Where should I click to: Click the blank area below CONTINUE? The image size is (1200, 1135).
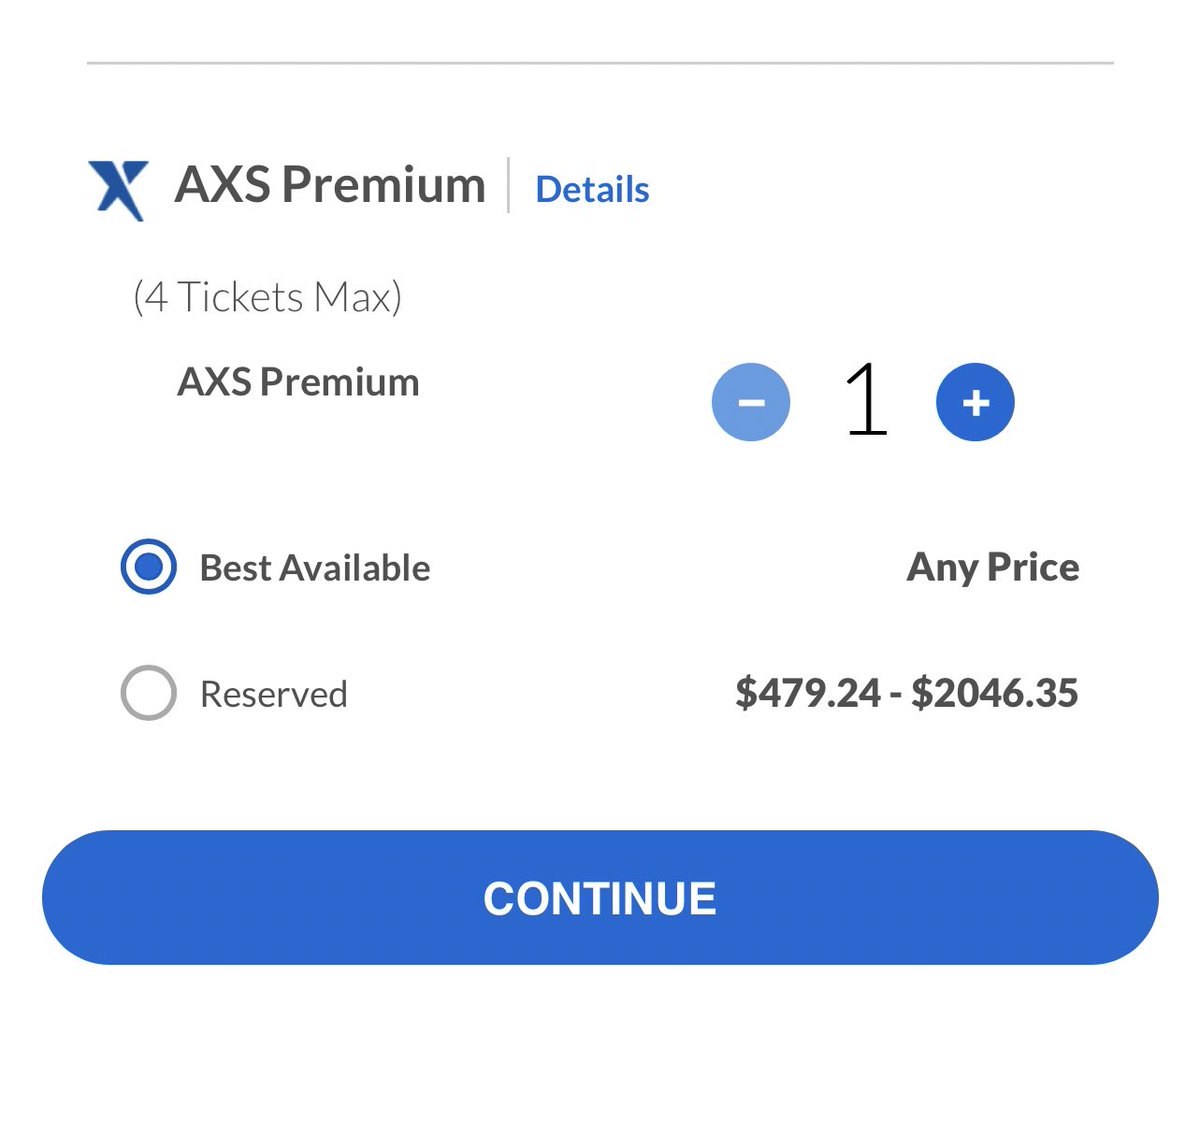(600, 1050)
